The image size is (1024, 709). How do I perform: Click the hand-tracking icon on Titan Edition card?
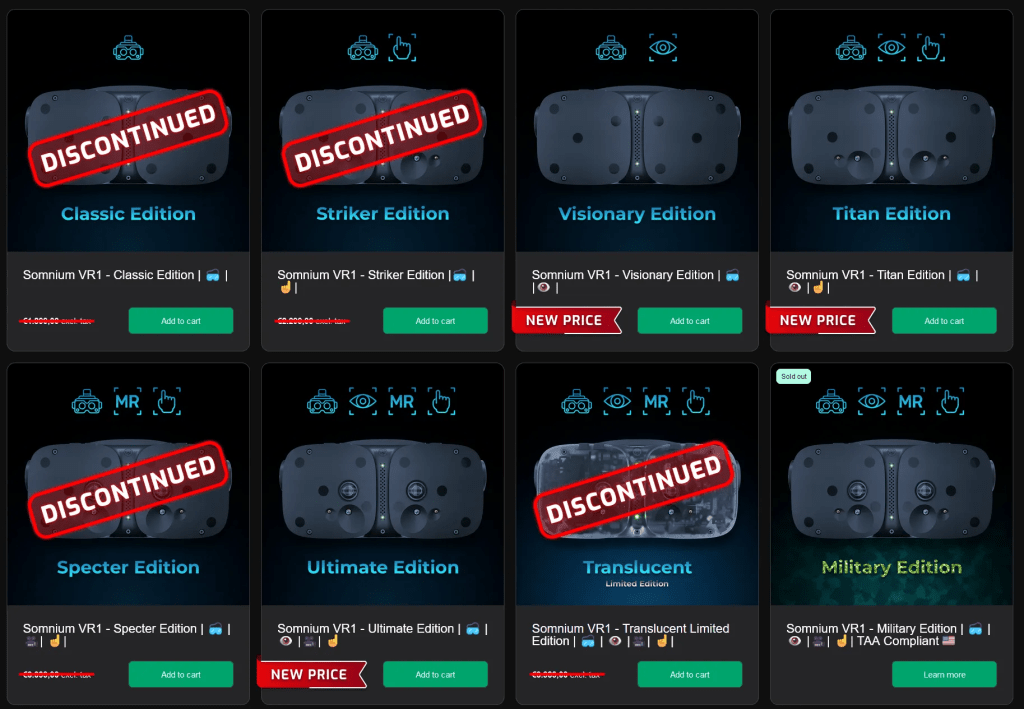(931, 48)
